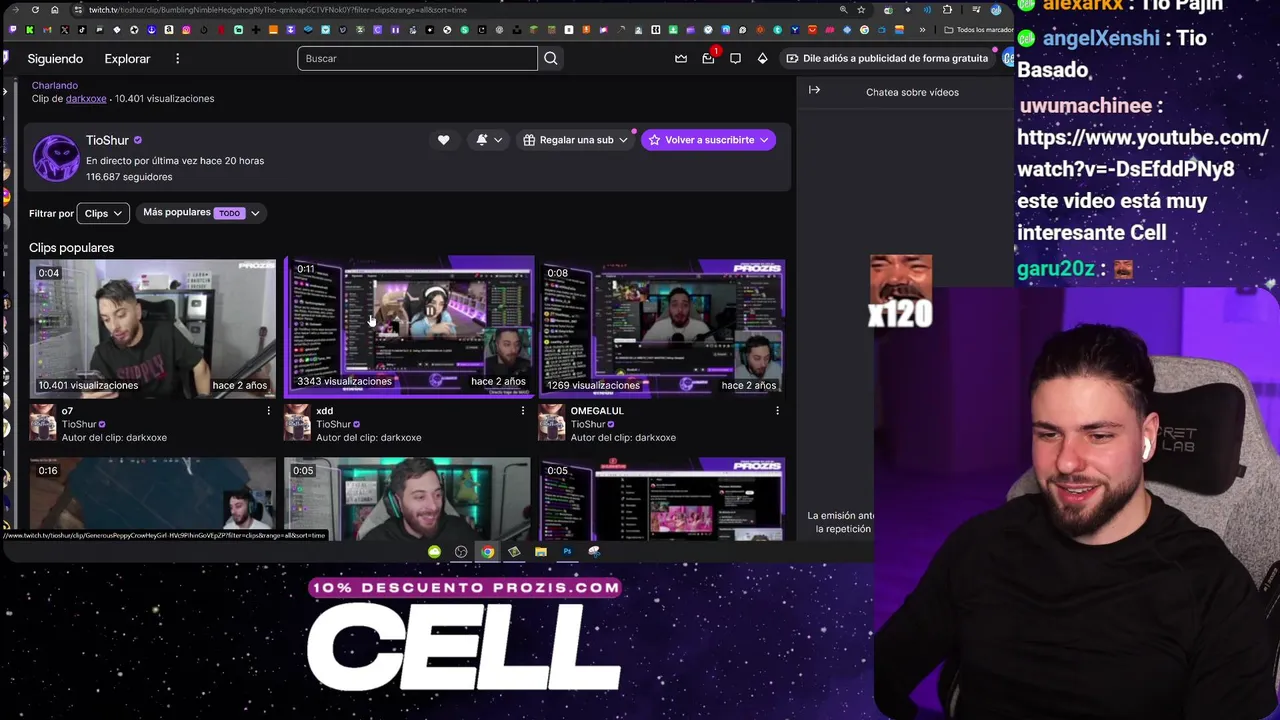Open options menu for xdd clip
Image resolution: width=1280 pixels, height=720 pixels.
tap(522, 410)
